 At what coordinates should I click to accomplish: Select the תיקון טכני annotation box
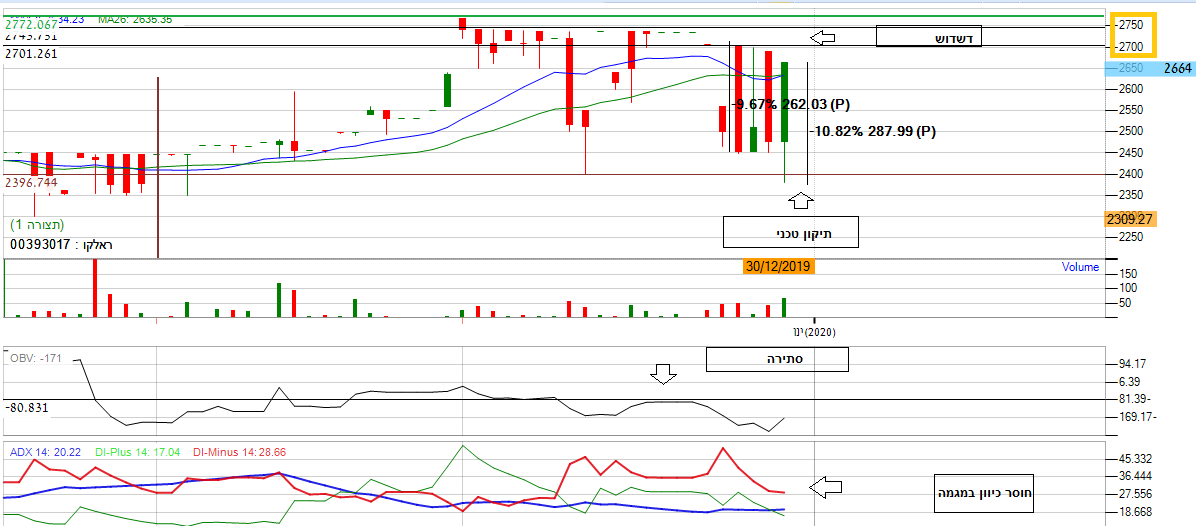click(791, 232)
